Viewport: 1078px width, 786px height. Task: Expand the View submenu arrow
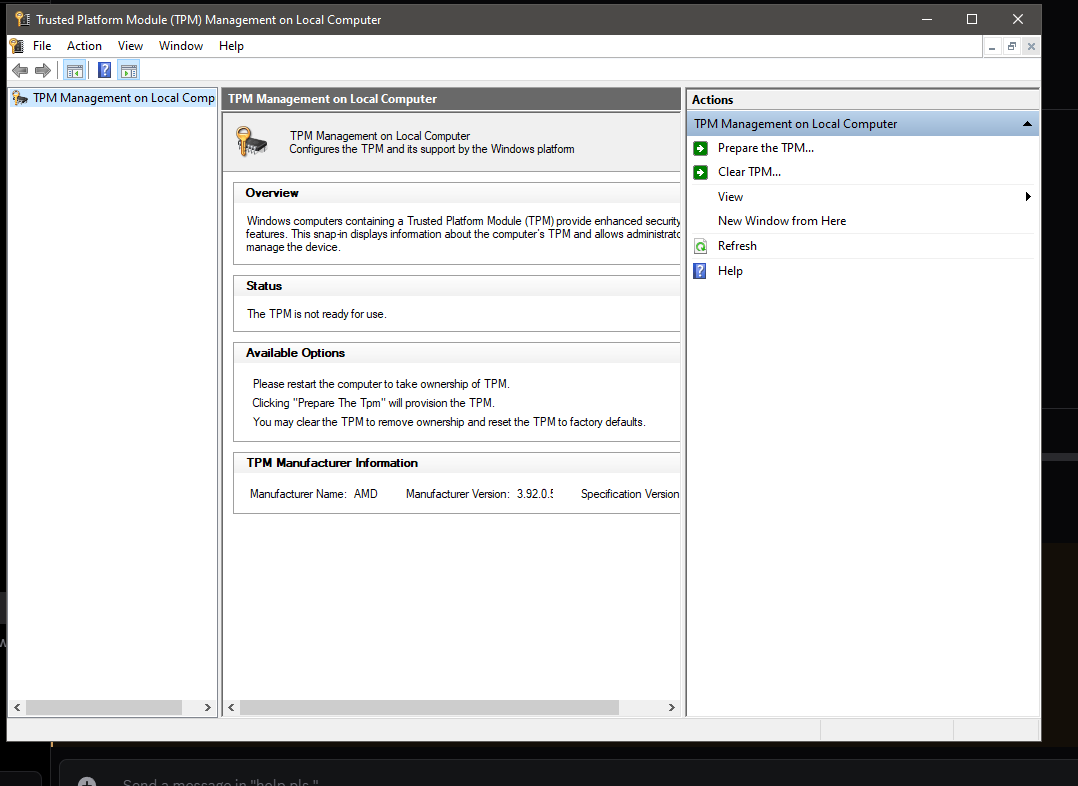pos(1028,197)
